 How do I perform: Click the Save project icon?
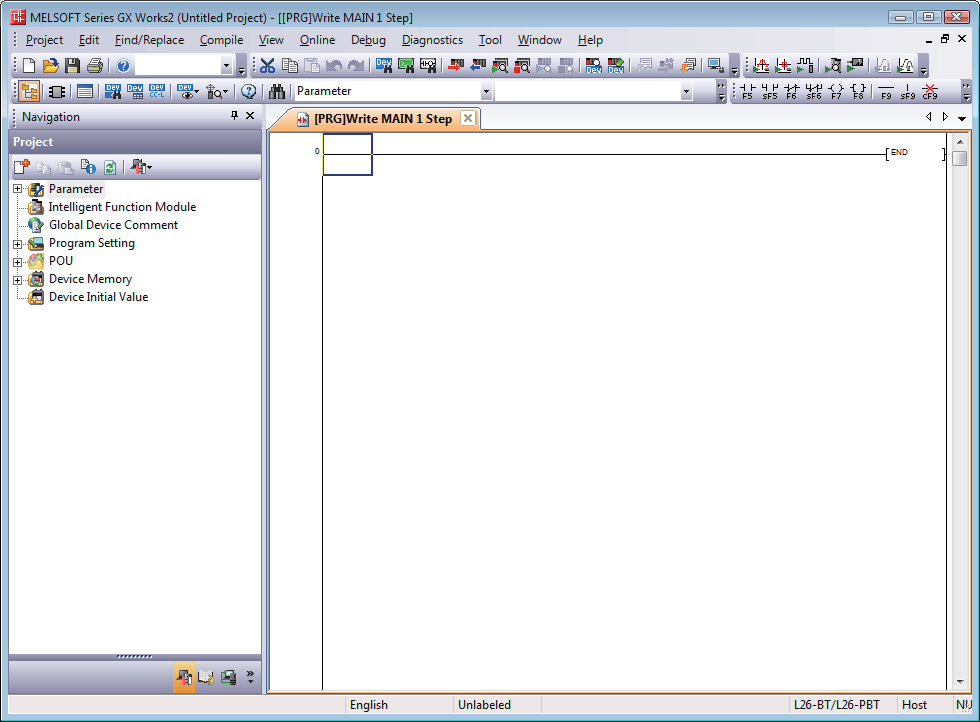72,66
